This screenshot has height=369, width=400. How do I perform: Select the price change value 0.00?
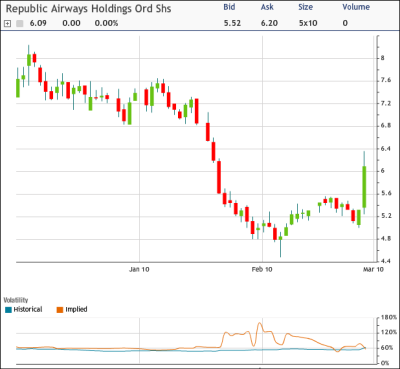[x=71, y=23]
